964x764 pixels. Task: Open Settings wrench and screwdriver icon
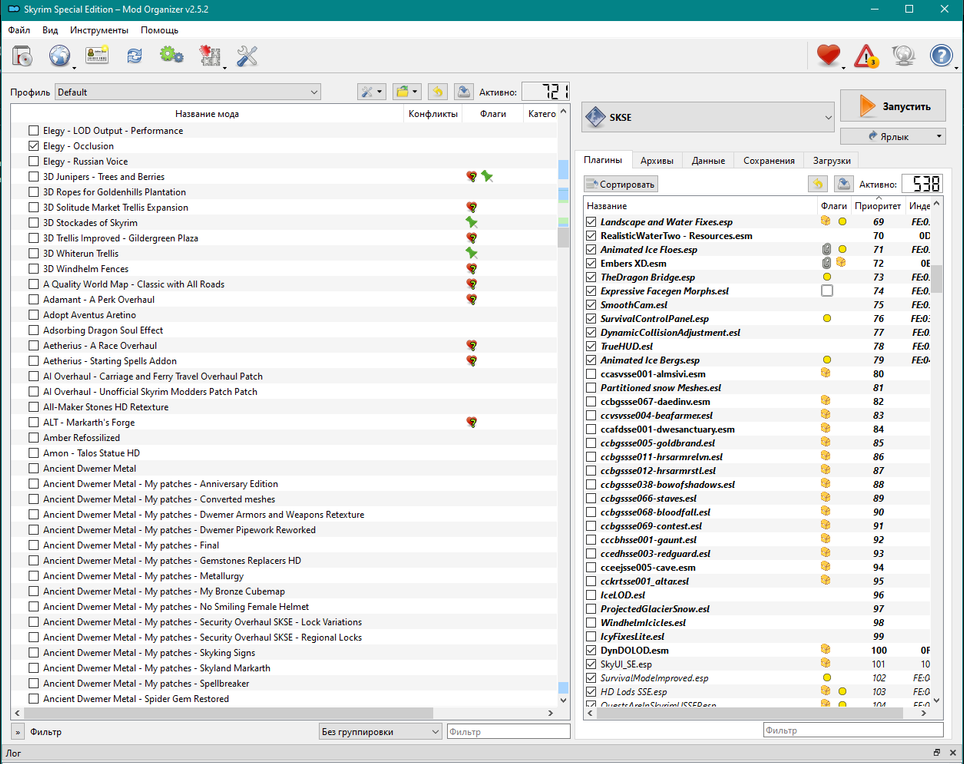coord(247,56)
